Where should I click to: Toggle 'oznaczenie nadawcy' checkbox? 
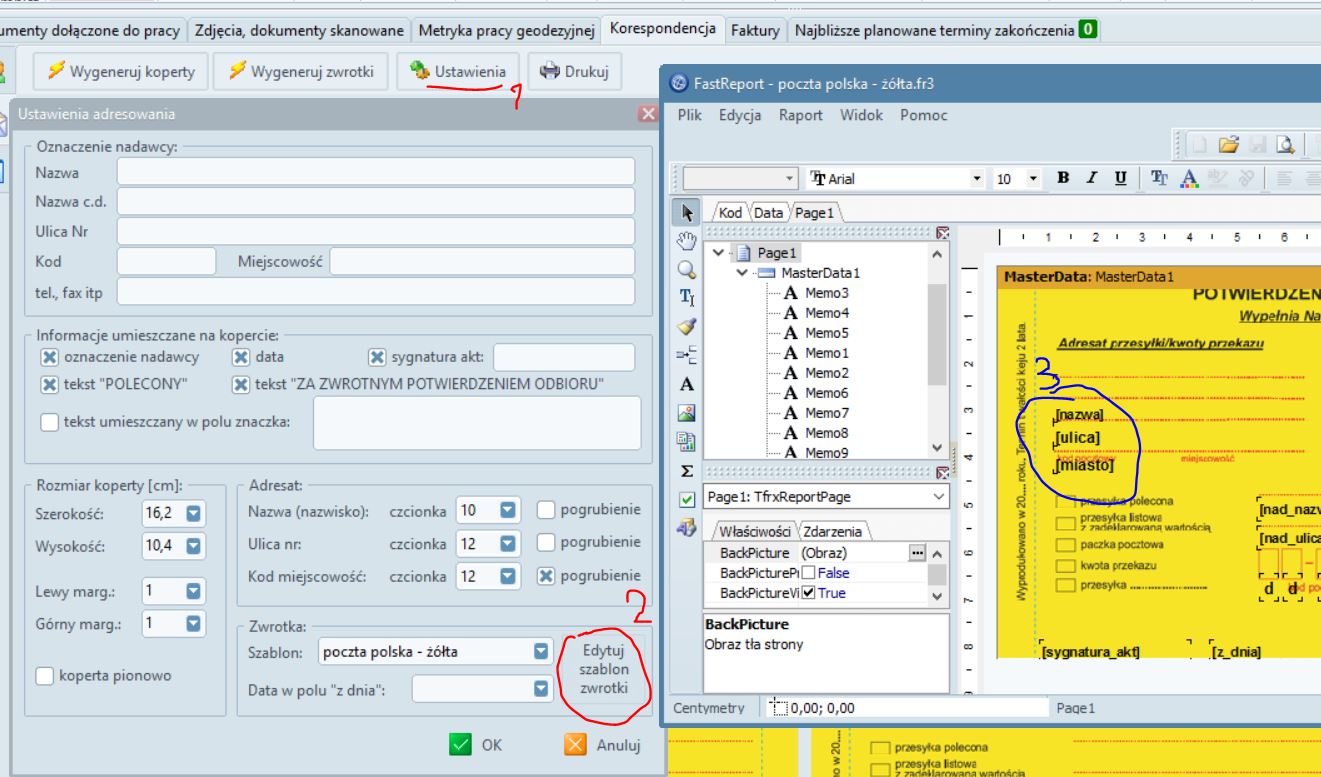tap(48, 357)
